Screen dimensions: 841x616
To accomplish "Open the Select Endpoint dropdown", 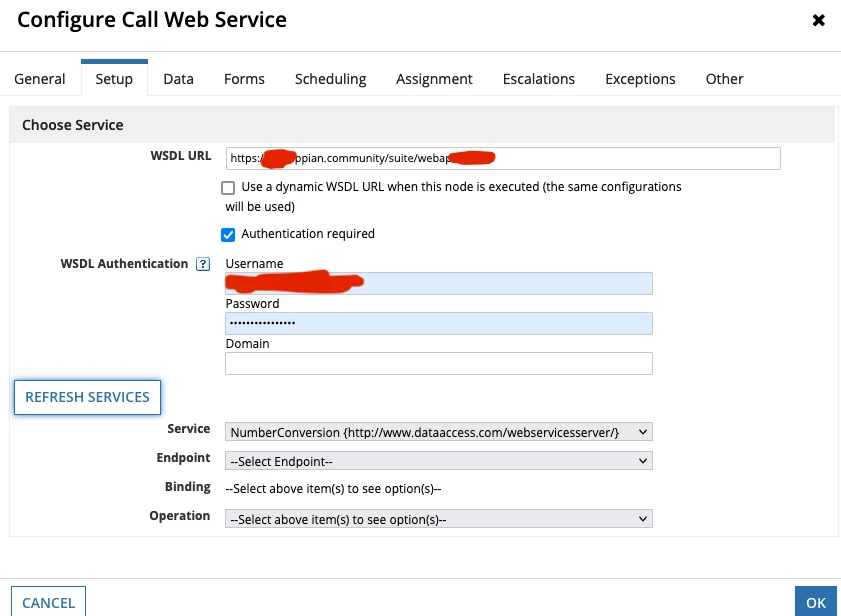I will (439, 461).
